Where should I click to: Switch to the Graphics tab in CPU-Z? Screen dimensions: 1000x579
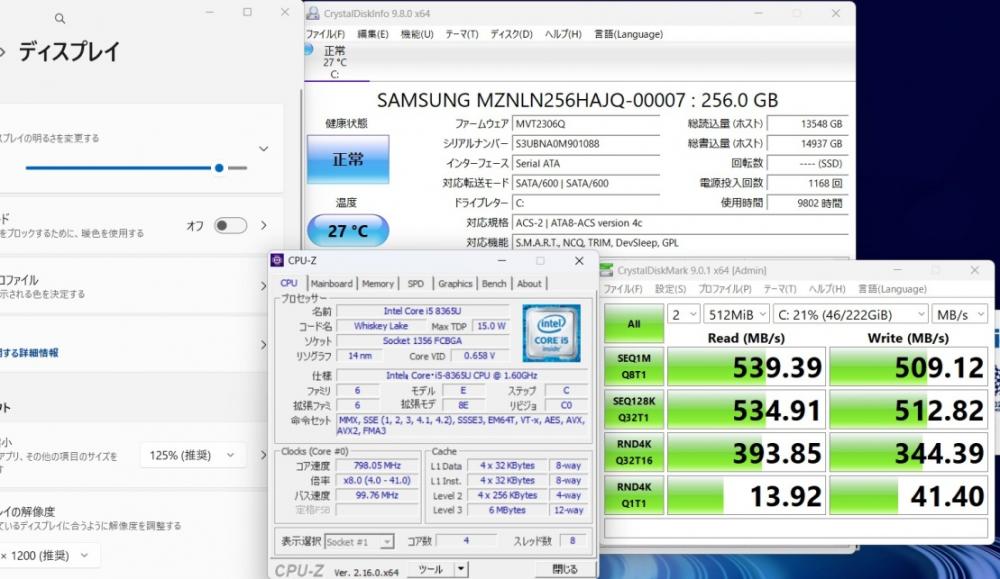point(455,284)
